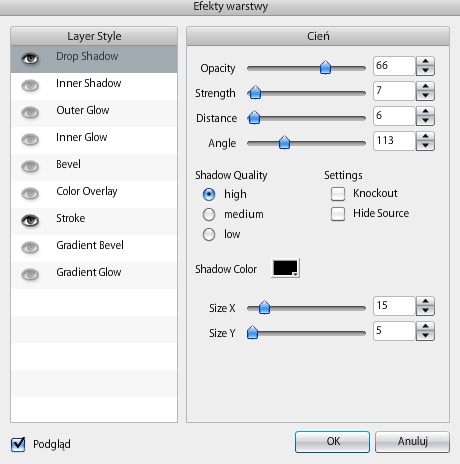460x464 pixels.
Task: Choose Inner Glow from the list
Action: pos(94,140)
